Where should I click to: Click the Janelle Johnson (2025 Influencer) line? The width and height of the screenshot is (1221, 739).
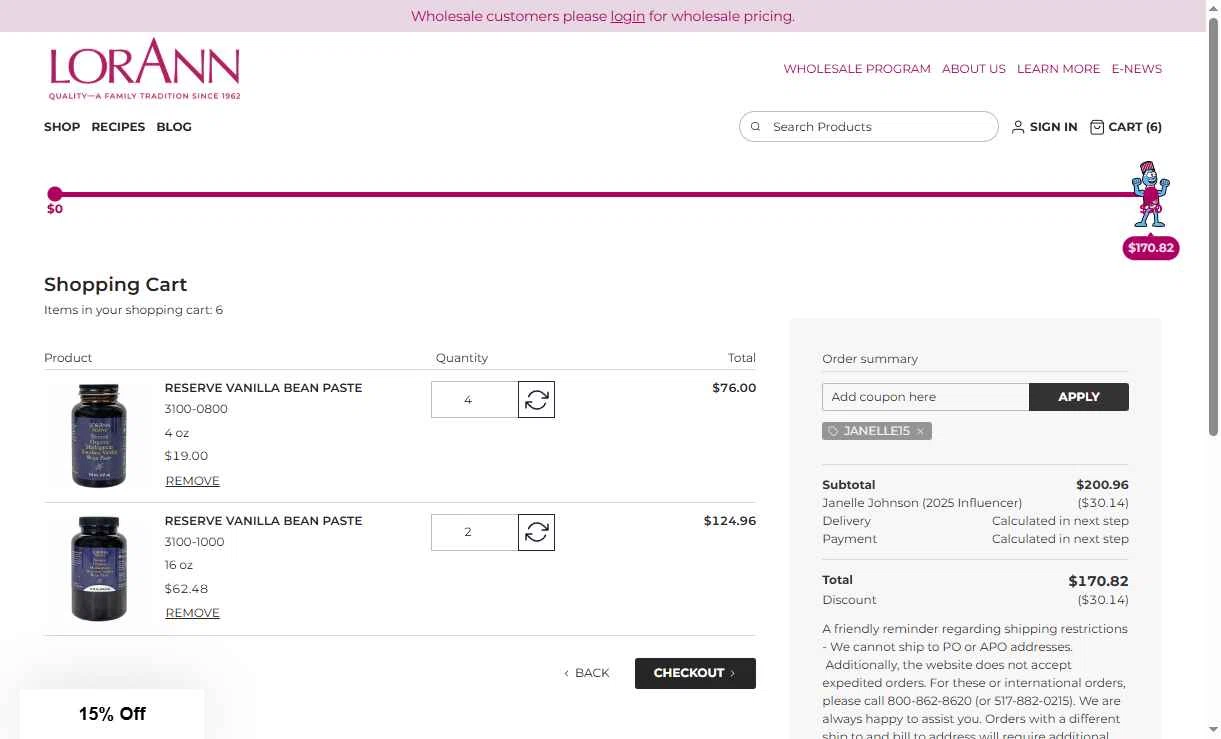click(x=922, y=503)
